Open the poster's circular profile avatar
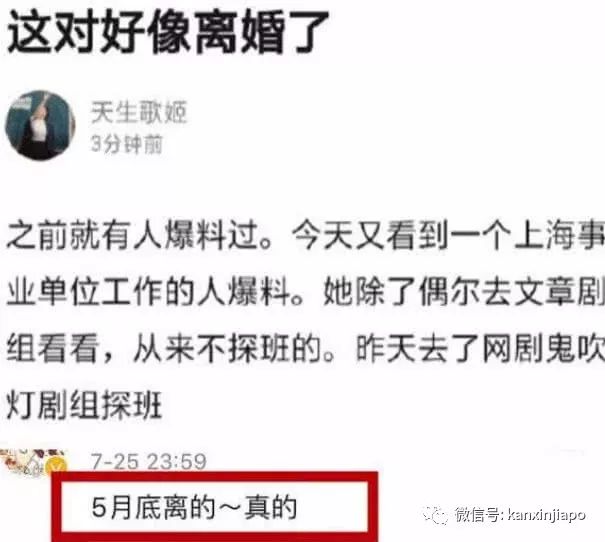 click(40, 125)
